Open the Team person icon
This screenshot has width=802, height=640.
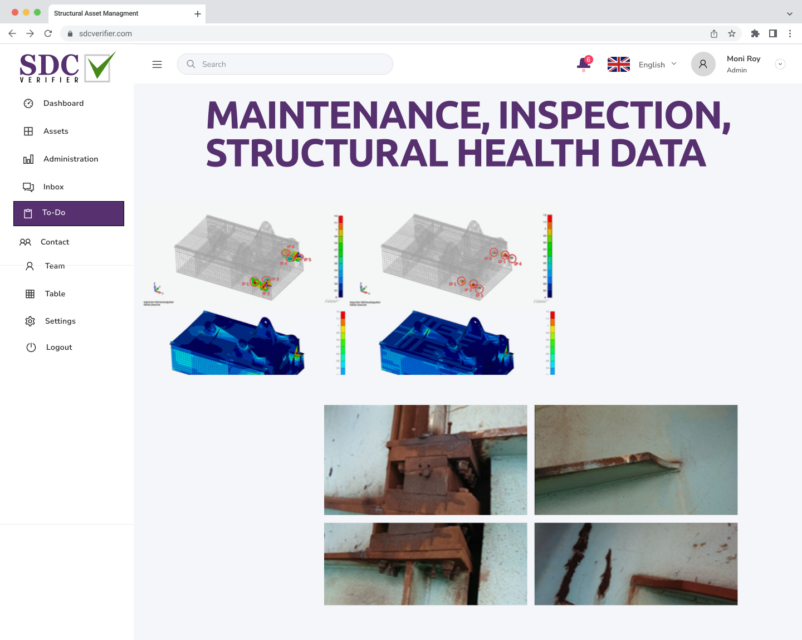pyautogui.click(x=29, y=266)
